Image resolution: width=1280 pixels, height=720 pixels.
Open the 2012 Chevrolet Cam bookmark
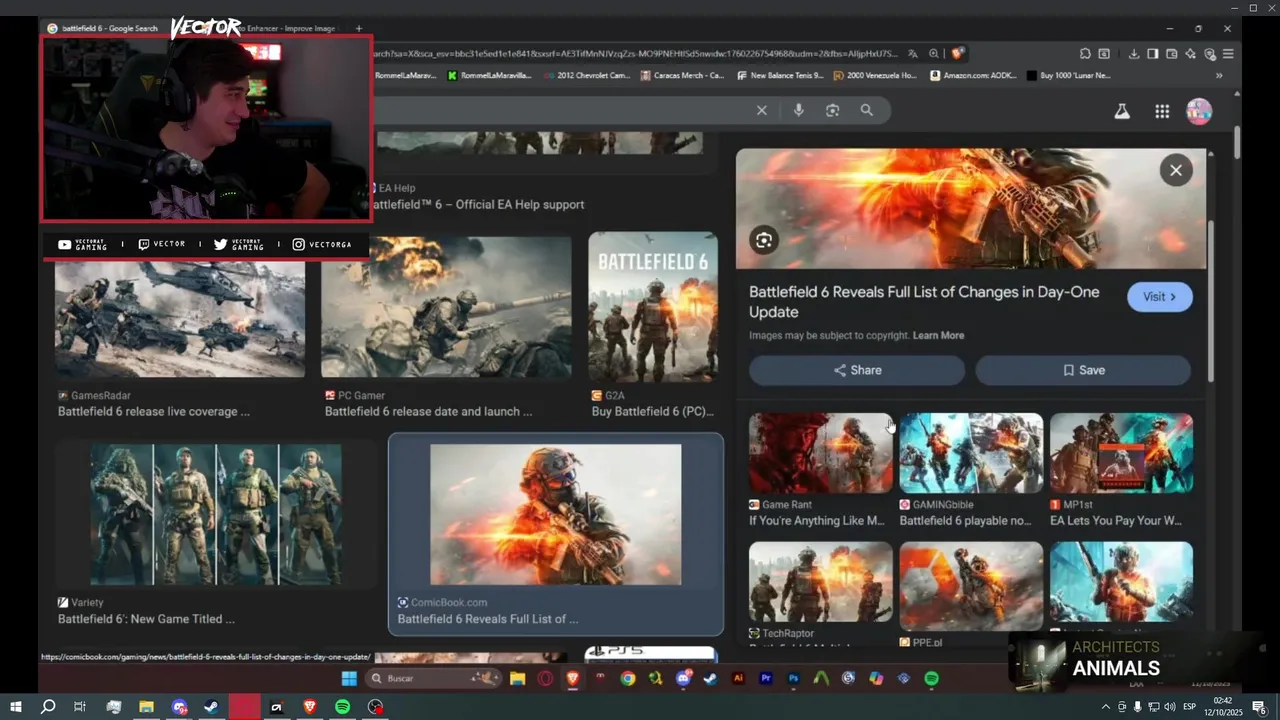587,75
